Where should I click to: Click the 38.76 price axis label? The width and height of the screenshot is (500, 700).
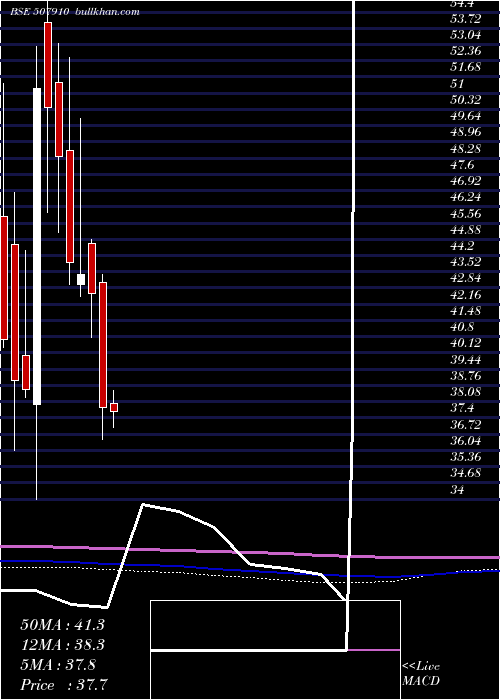pos(466,376)
